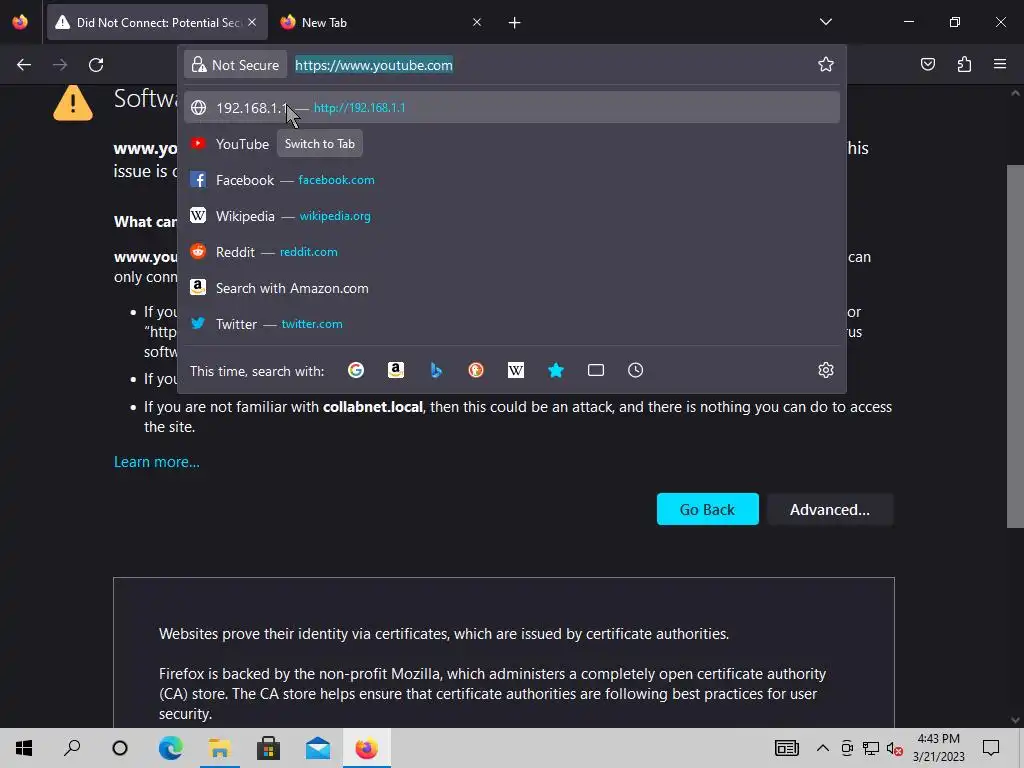This screenshot has width=1024, height=768.
Task: Open the Learn more... link
Action: point(157,462)
